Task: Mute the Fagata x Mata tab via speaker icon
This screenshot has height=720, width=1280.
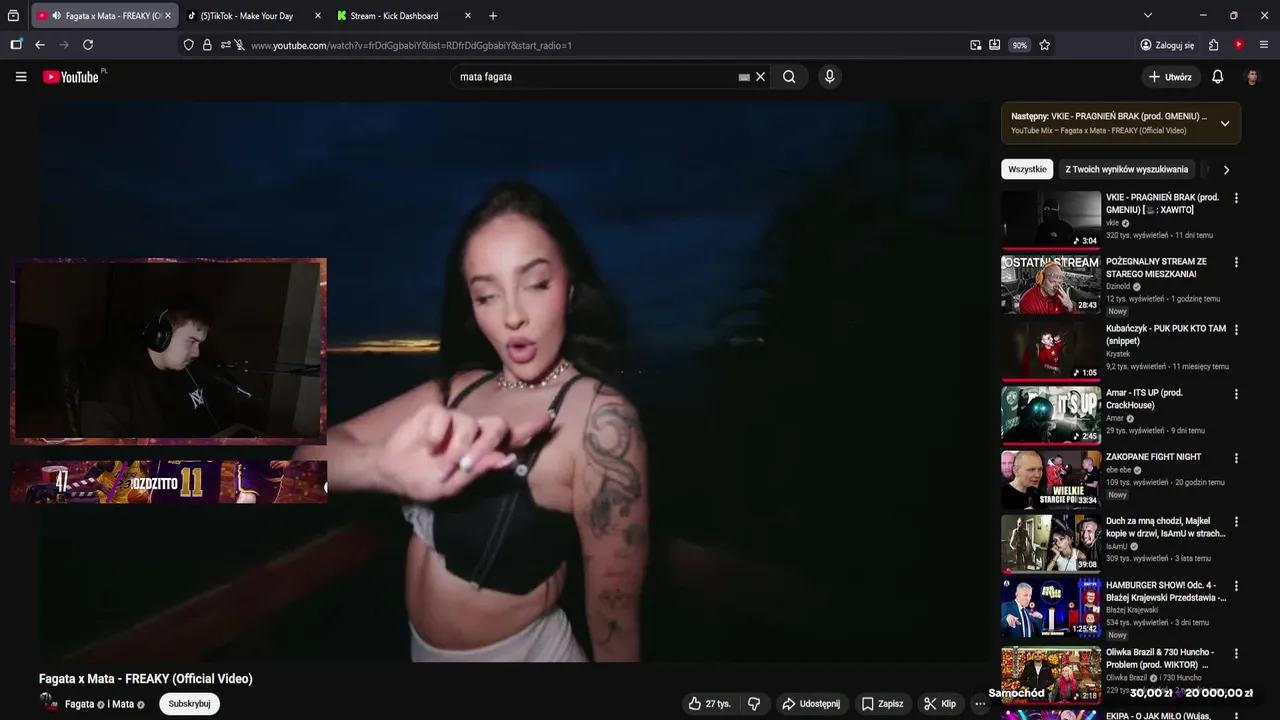Action: (x=56, y=16)
